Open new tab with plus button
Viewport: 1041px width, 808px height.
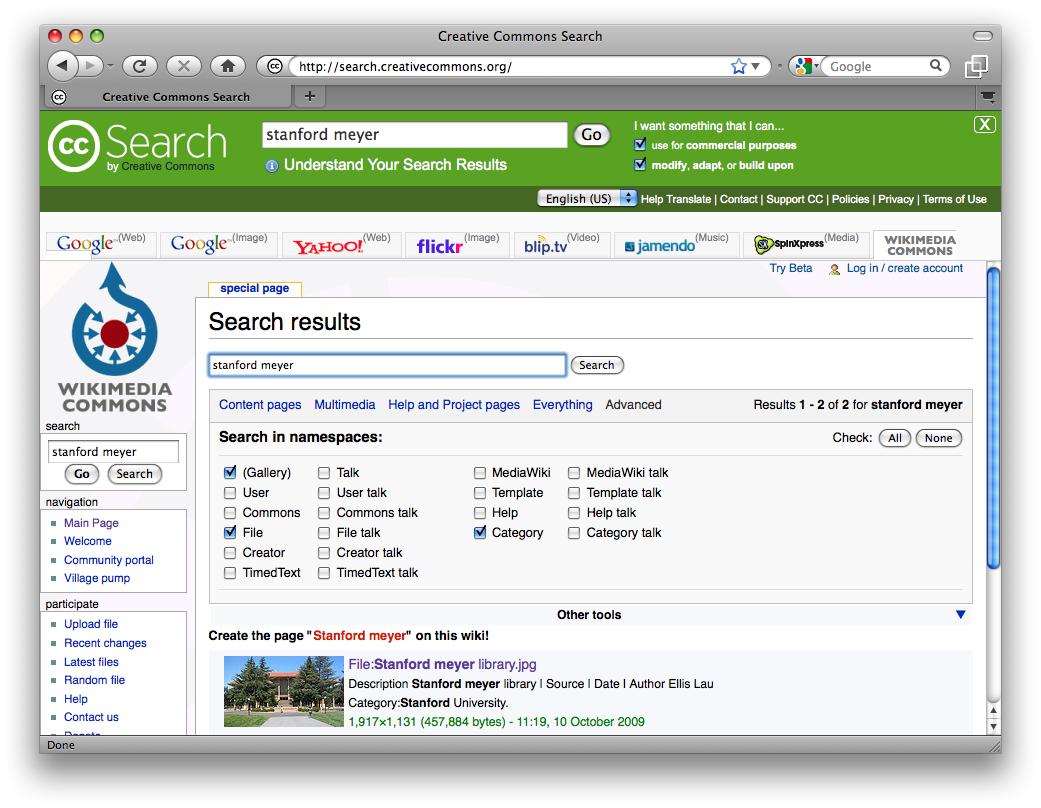309,96
